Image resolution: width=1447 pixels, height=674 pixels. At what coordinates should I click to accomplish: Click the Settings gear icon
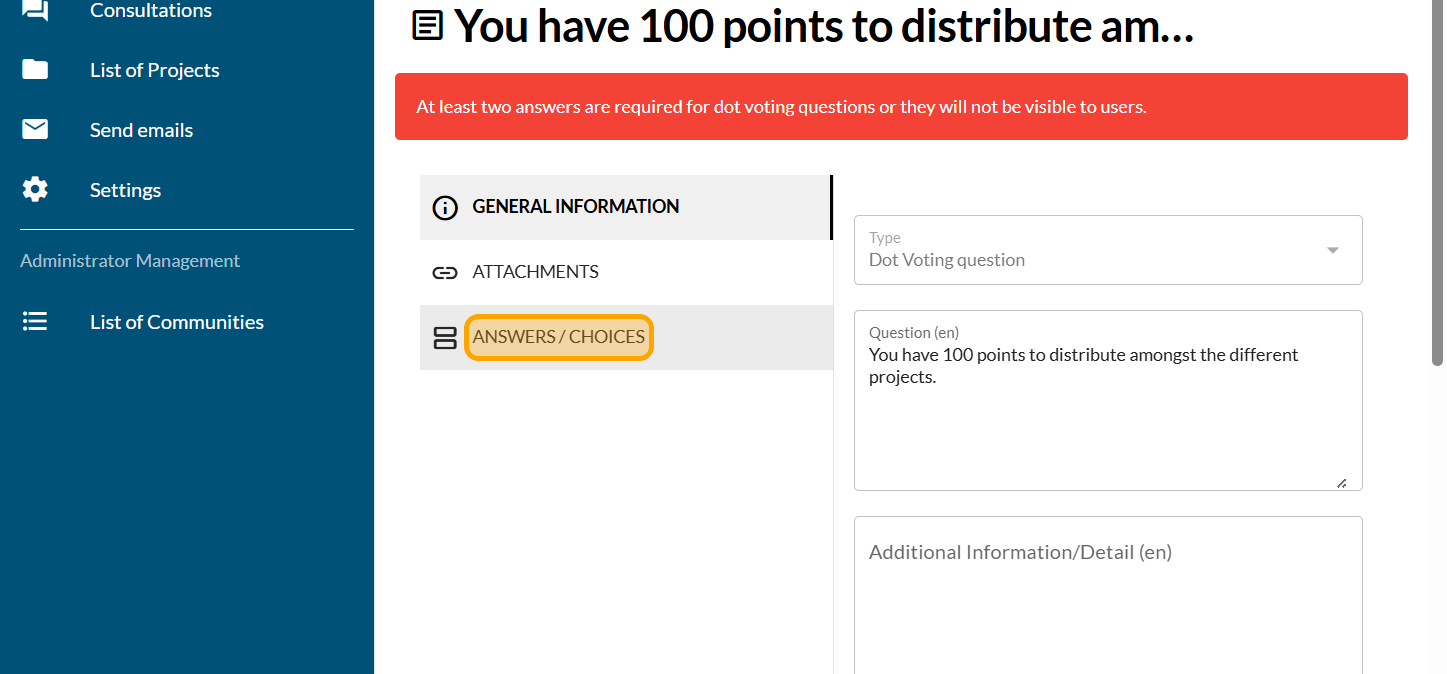point(35,190)
